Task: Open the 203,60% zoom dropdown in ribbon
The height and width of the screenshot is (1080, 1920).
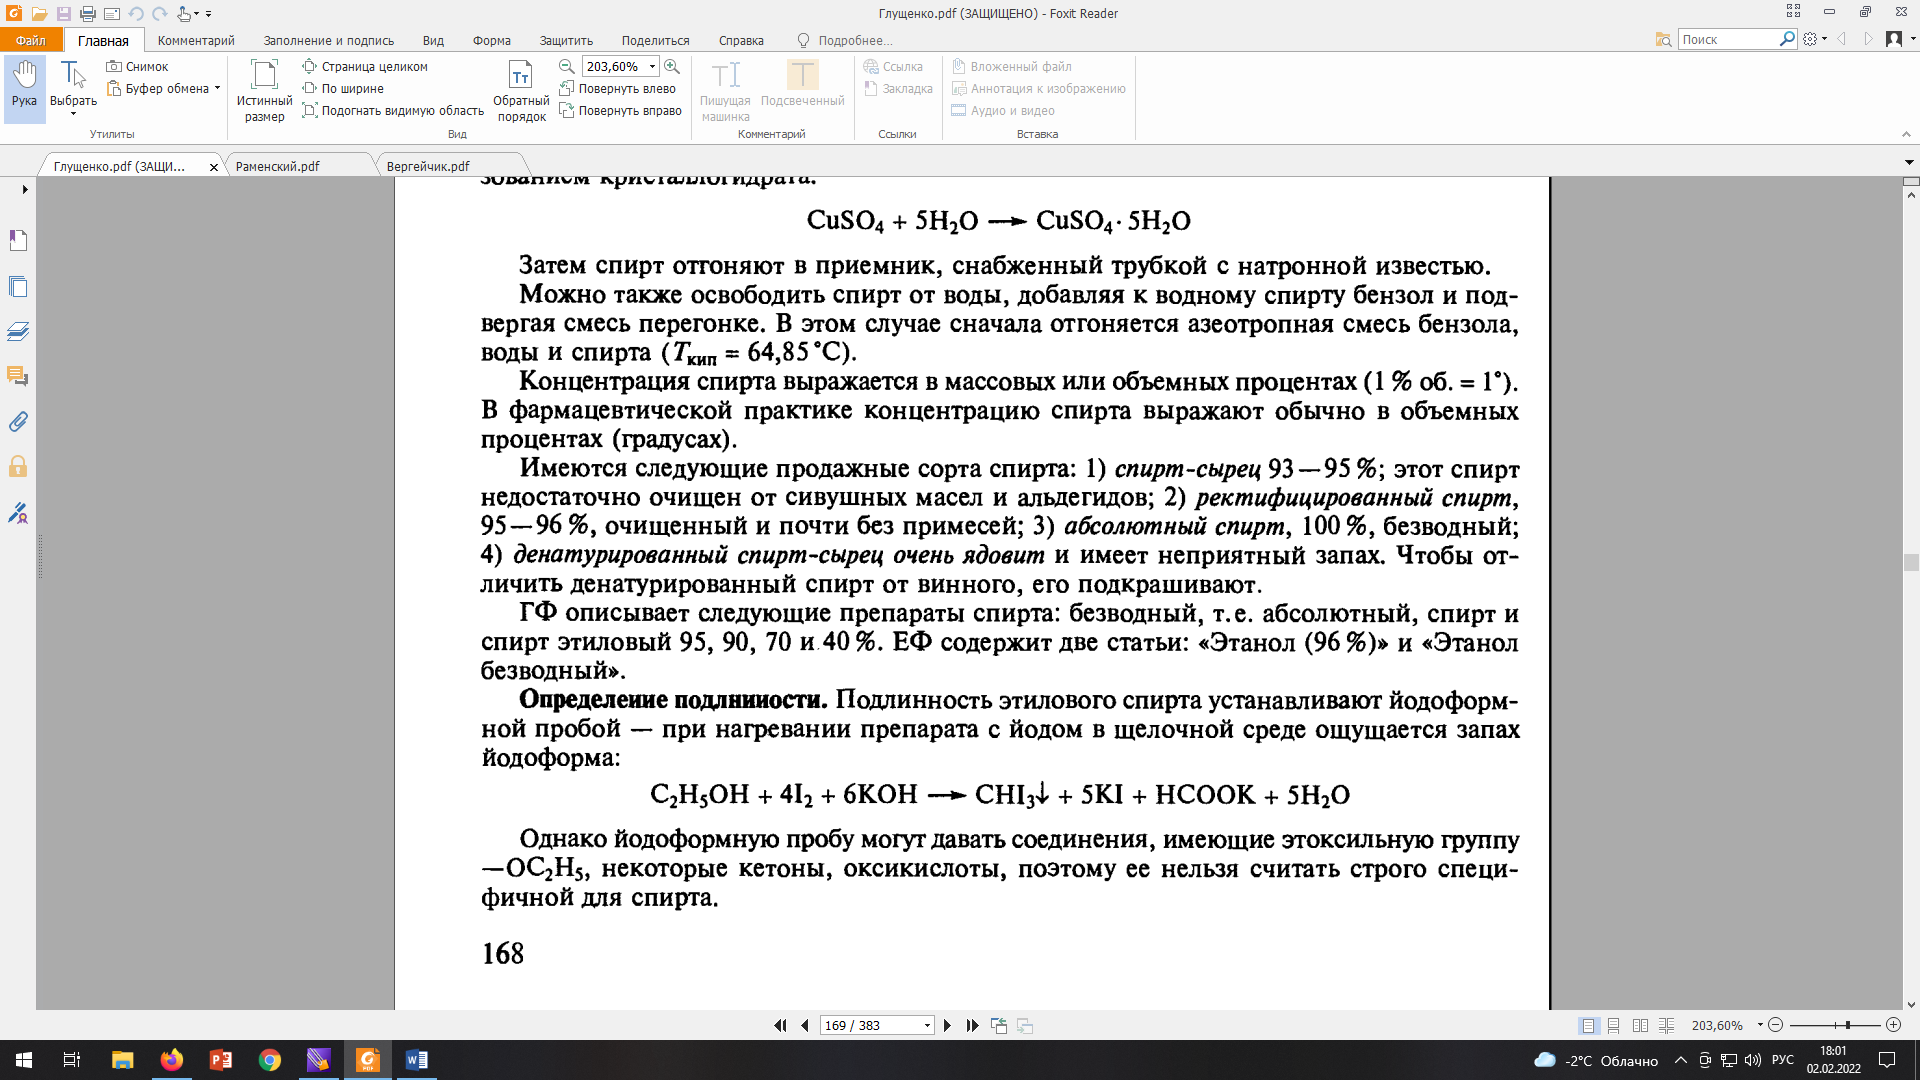Action: click(652, 66)
